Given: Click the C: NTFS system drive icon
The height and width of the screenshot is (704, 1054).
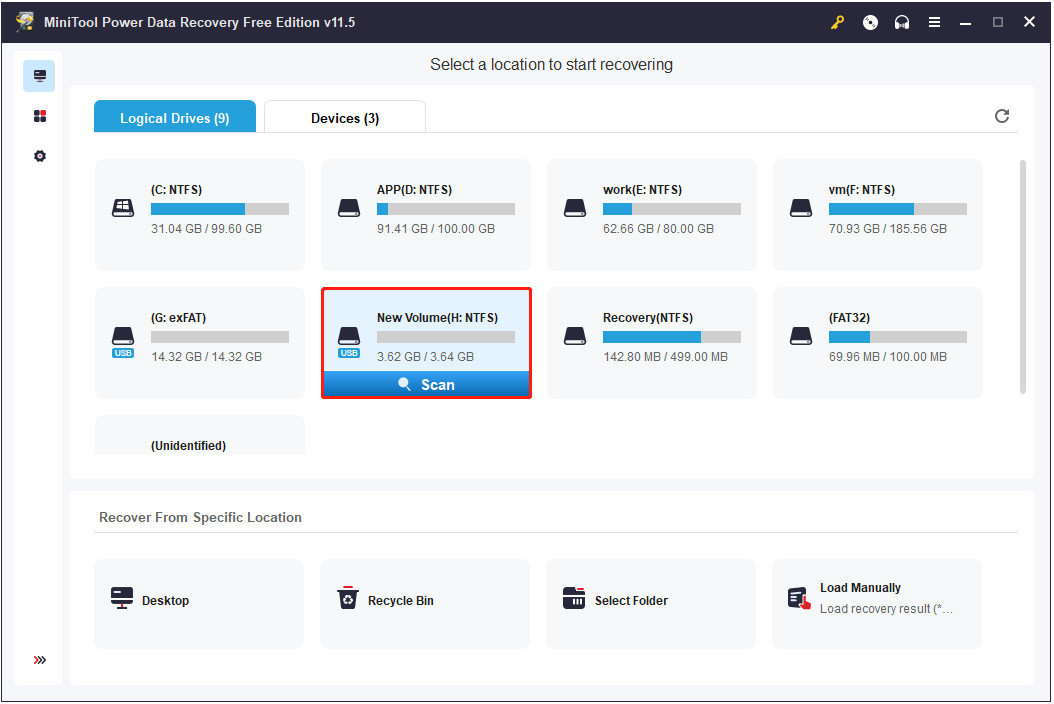Looking at the screenshot, I should click(123, 208).
